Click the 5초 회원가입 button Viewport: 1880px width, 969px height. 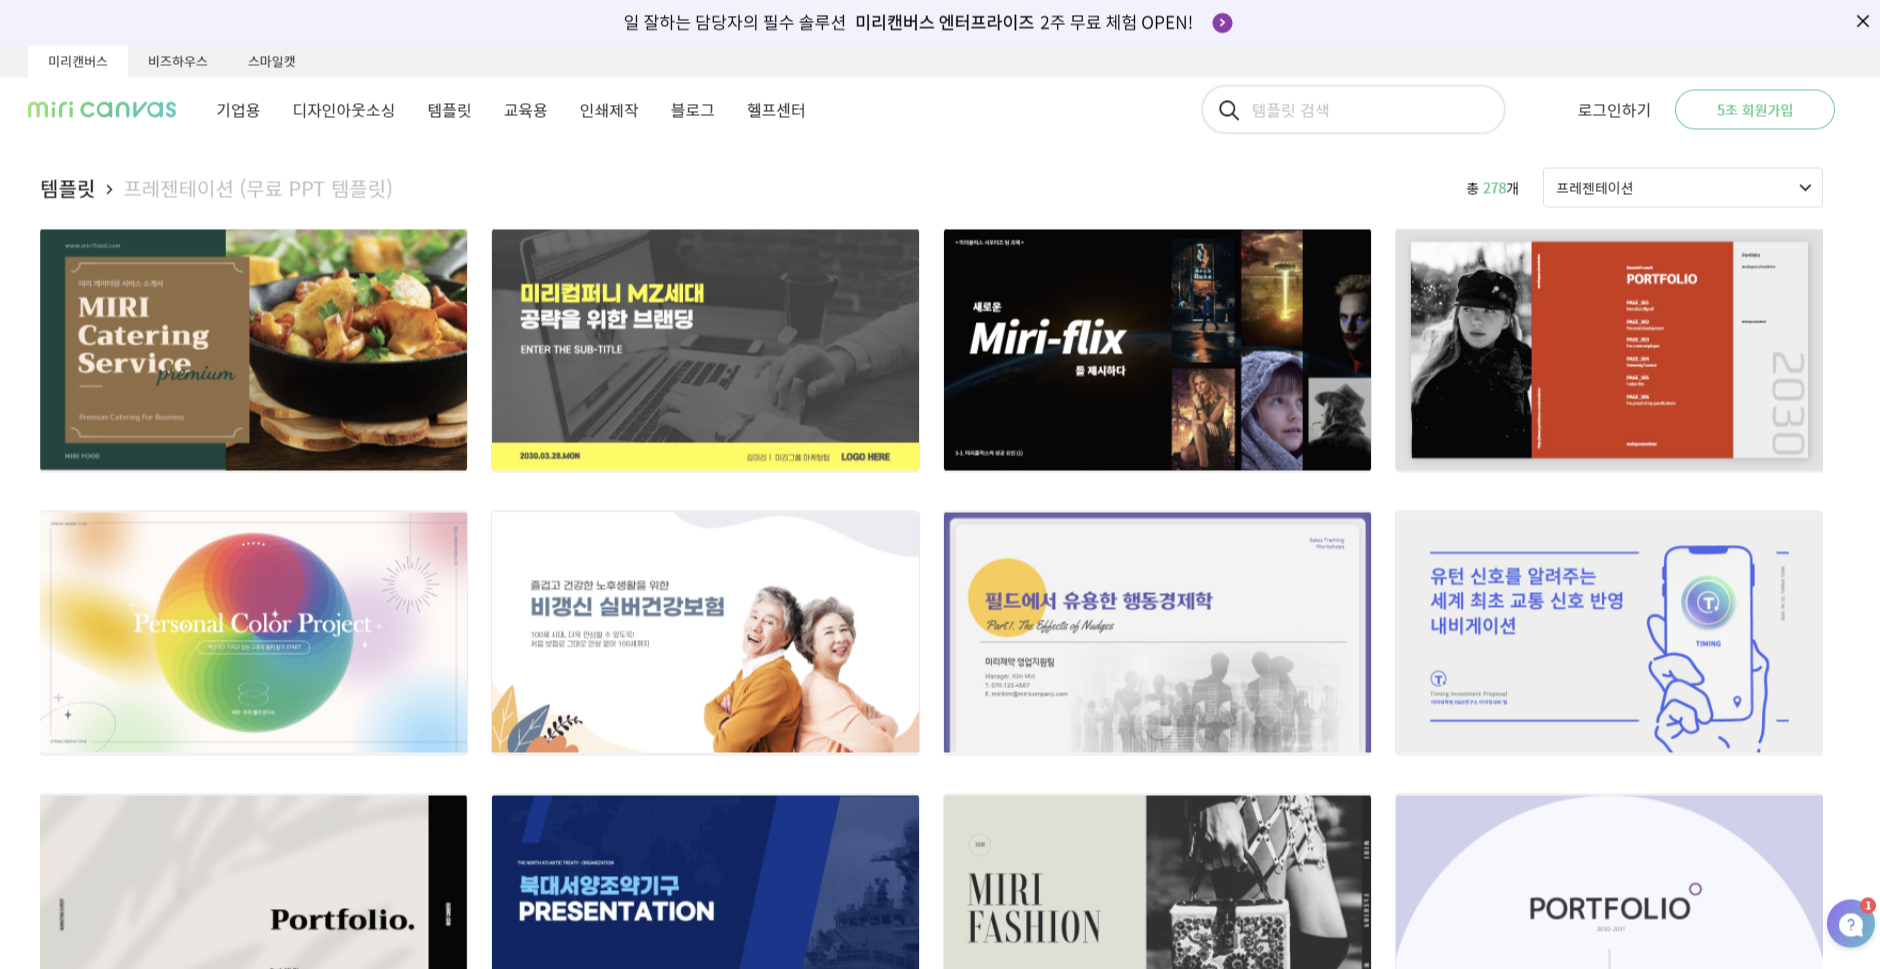point(1754,110)
